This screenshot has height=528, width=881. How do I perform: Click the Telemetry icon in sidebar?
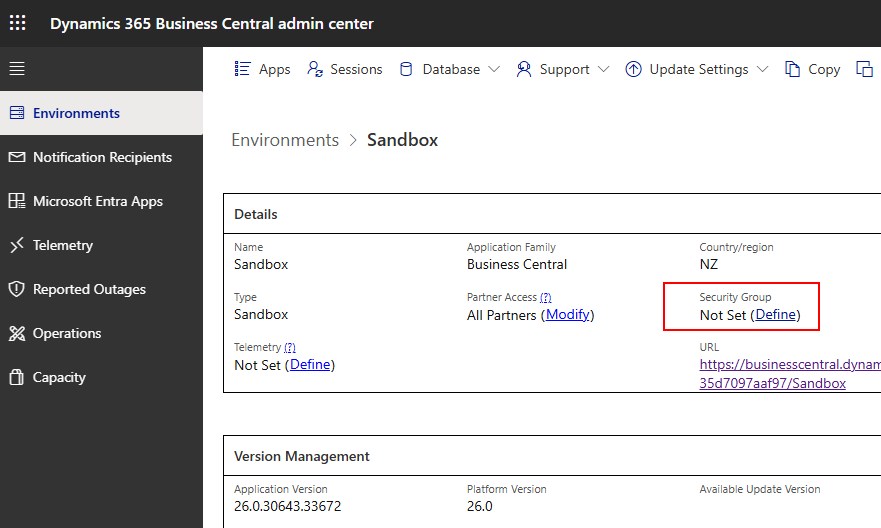tap(17, 245)
